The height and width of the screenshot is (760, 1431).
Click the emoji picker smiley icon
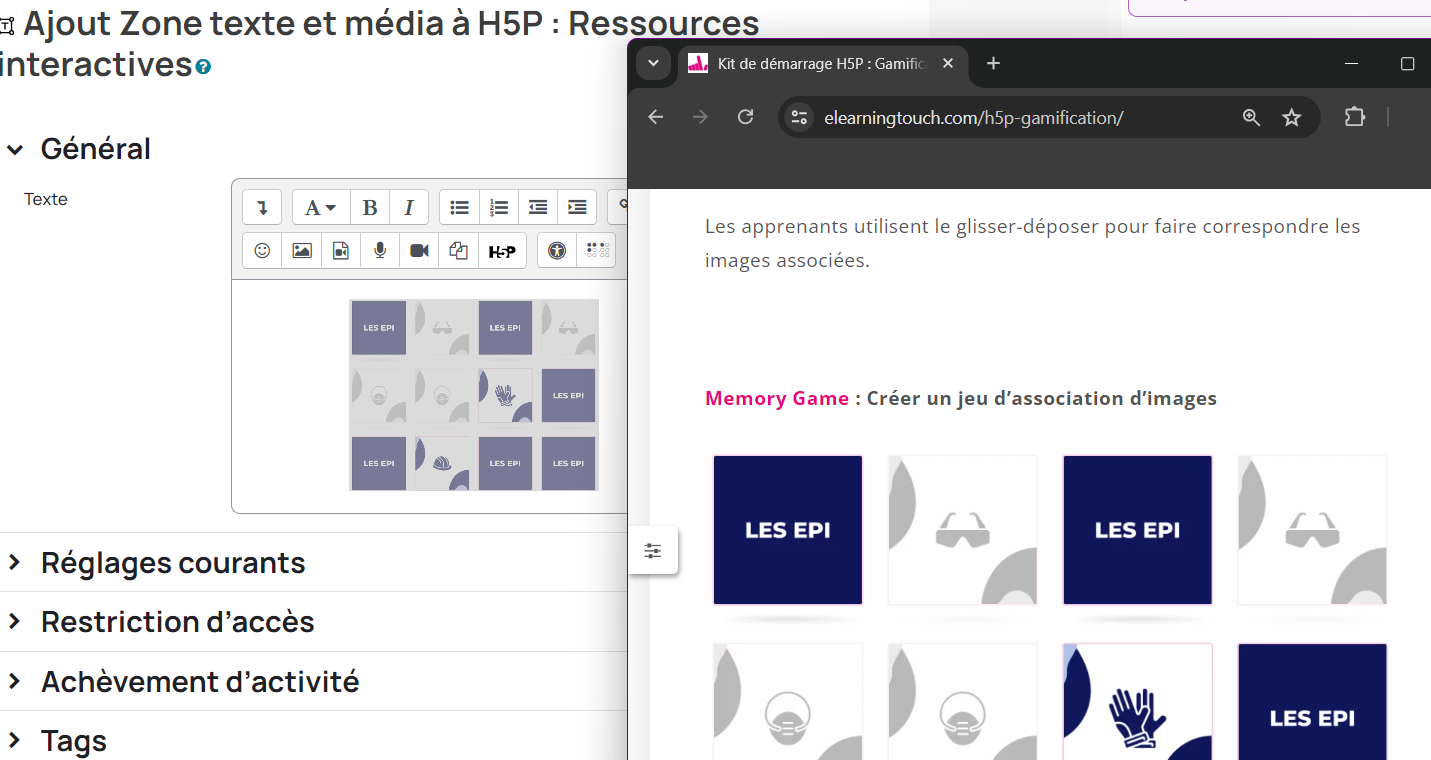point(262,251)
